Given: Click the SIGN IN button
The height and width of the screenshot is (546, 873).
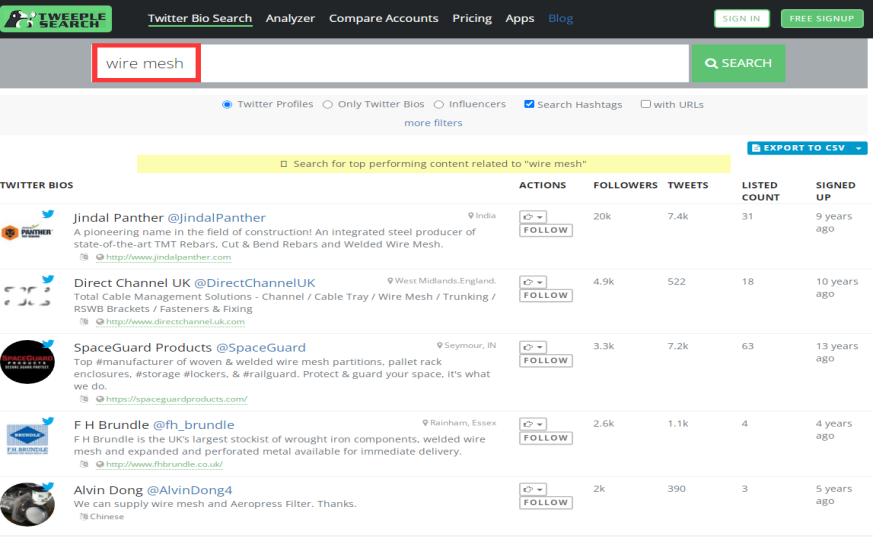Looking at the screenshot, I should (742, 18).
